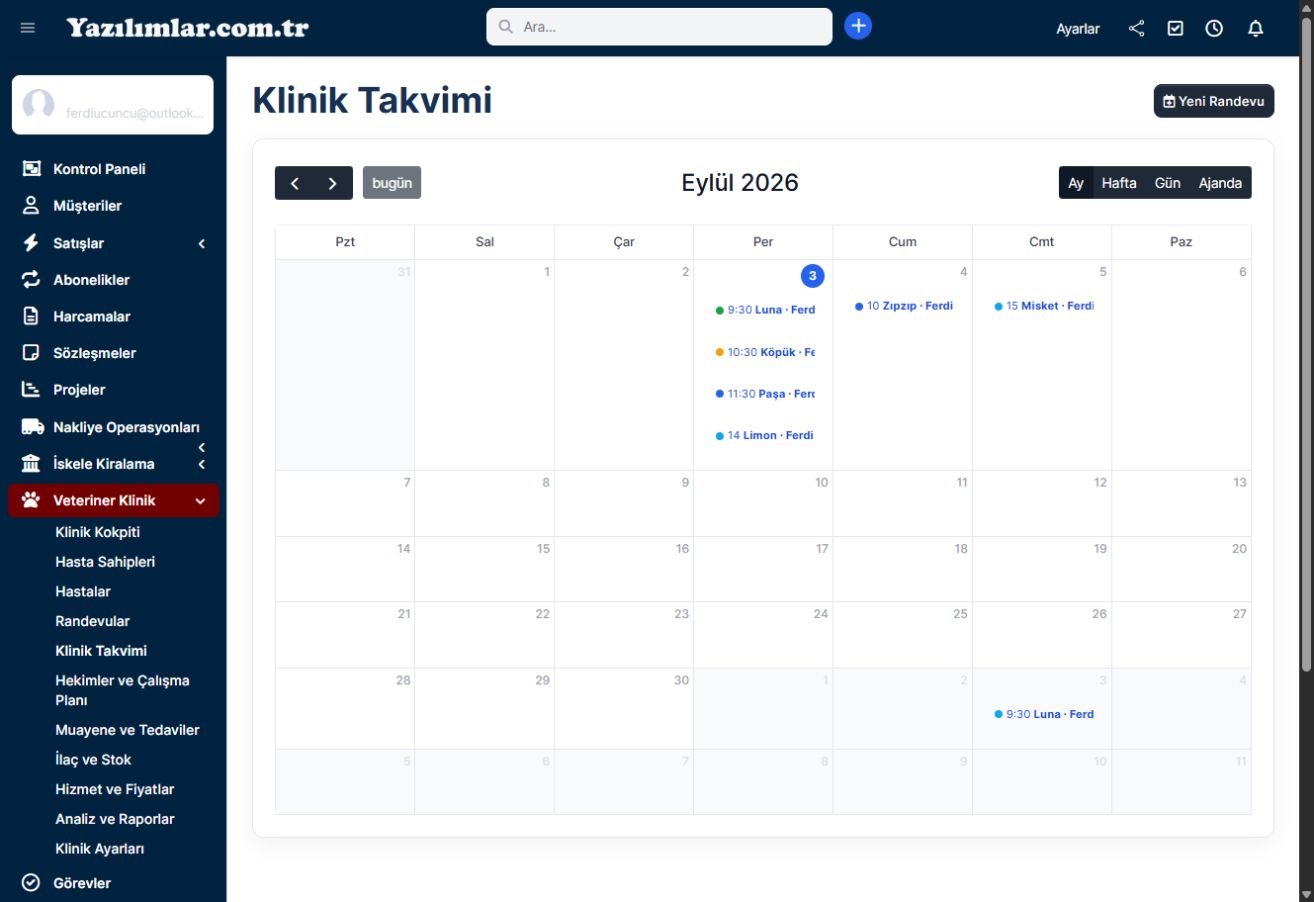Open the share icon in header
Image resolution: width=1314 pixels, height=902 pixels.
(1136, 28)
